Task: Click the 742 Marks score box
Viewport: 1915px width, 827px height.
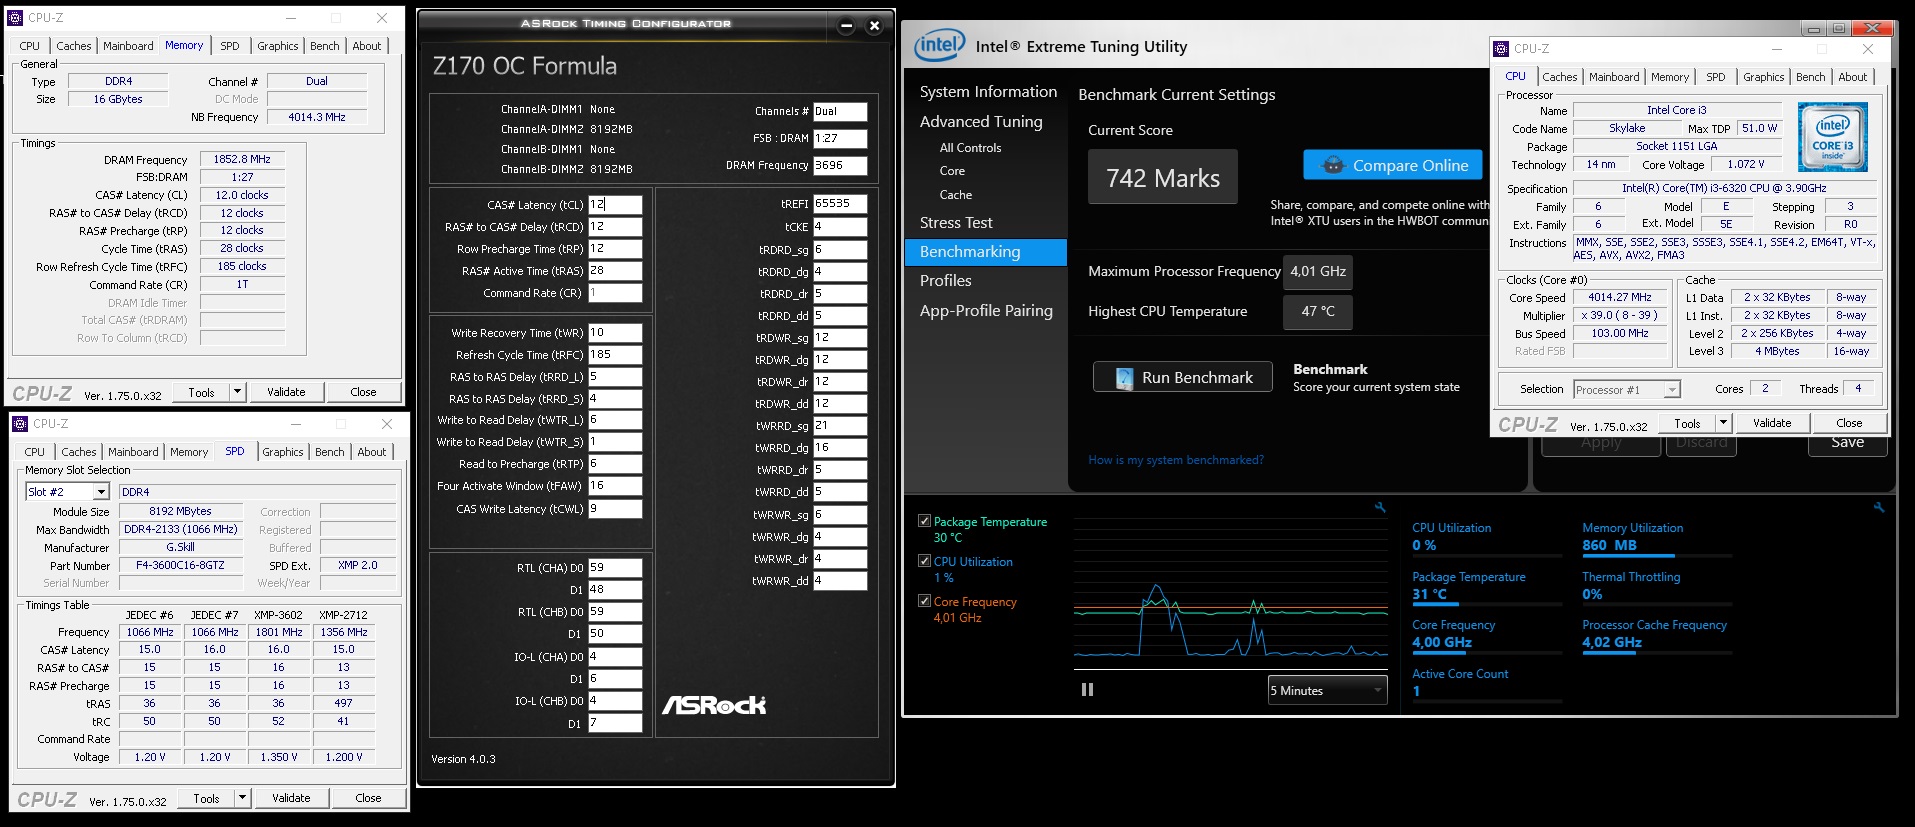Action: pyautogui.click(x=1163, y=177)
